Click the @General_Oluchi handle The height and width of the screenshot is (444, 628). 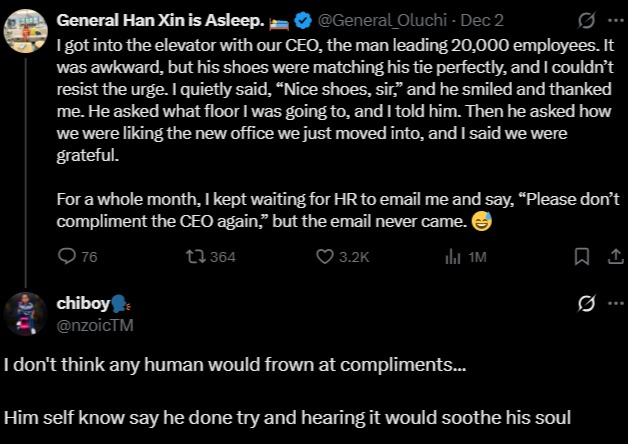click(x=375, y=20)
